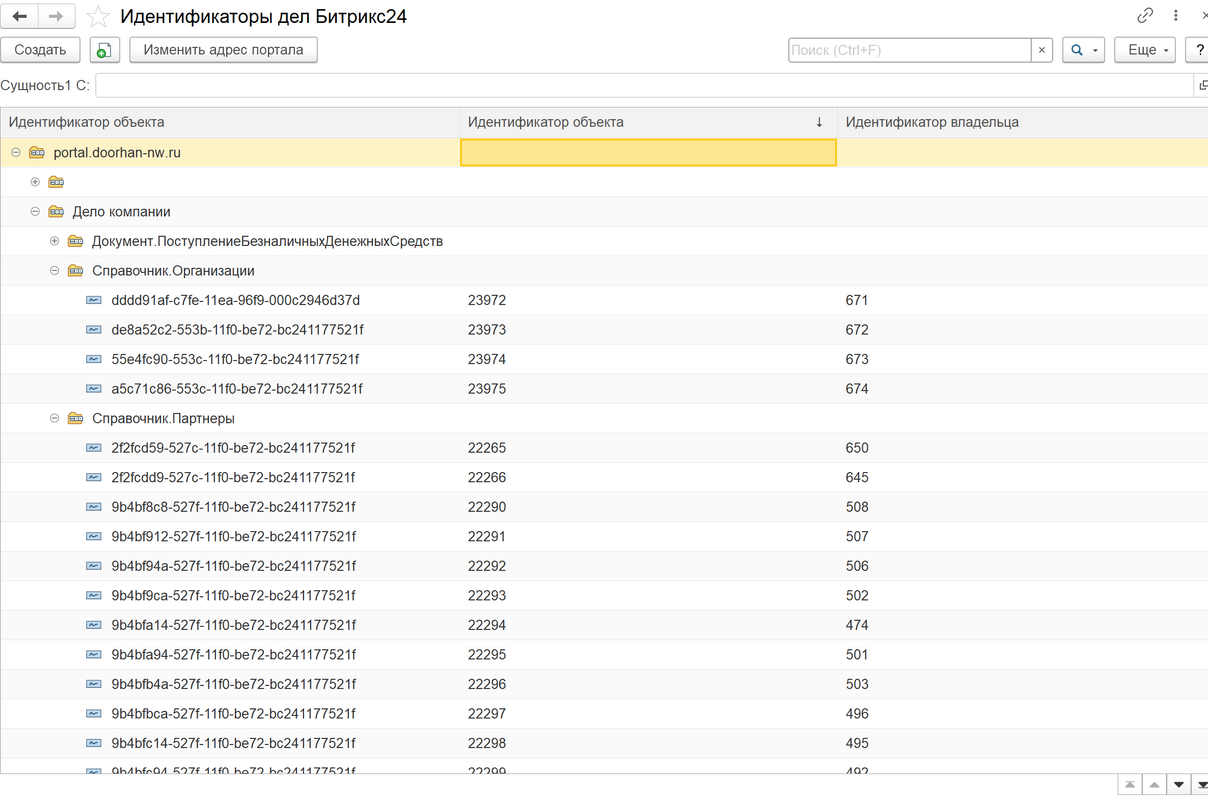Click the item icon of 2f2fcdd9-527c row
1208x800 pixels.
(x=94, y=477)
